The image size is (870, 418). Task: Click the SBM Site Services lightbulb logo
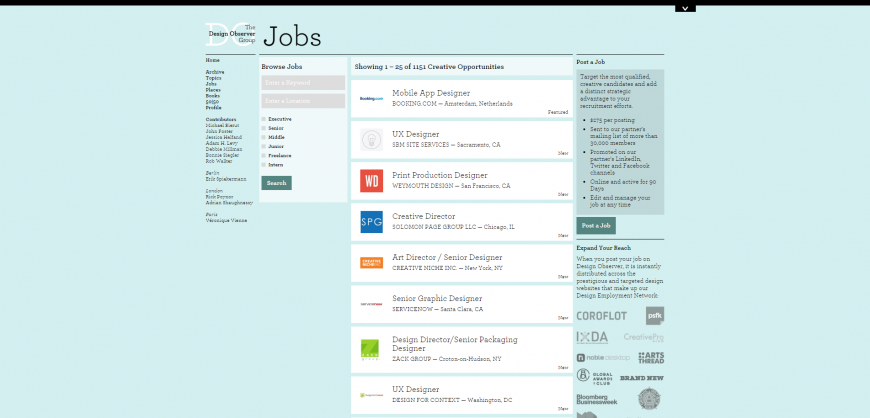point(371,140)
